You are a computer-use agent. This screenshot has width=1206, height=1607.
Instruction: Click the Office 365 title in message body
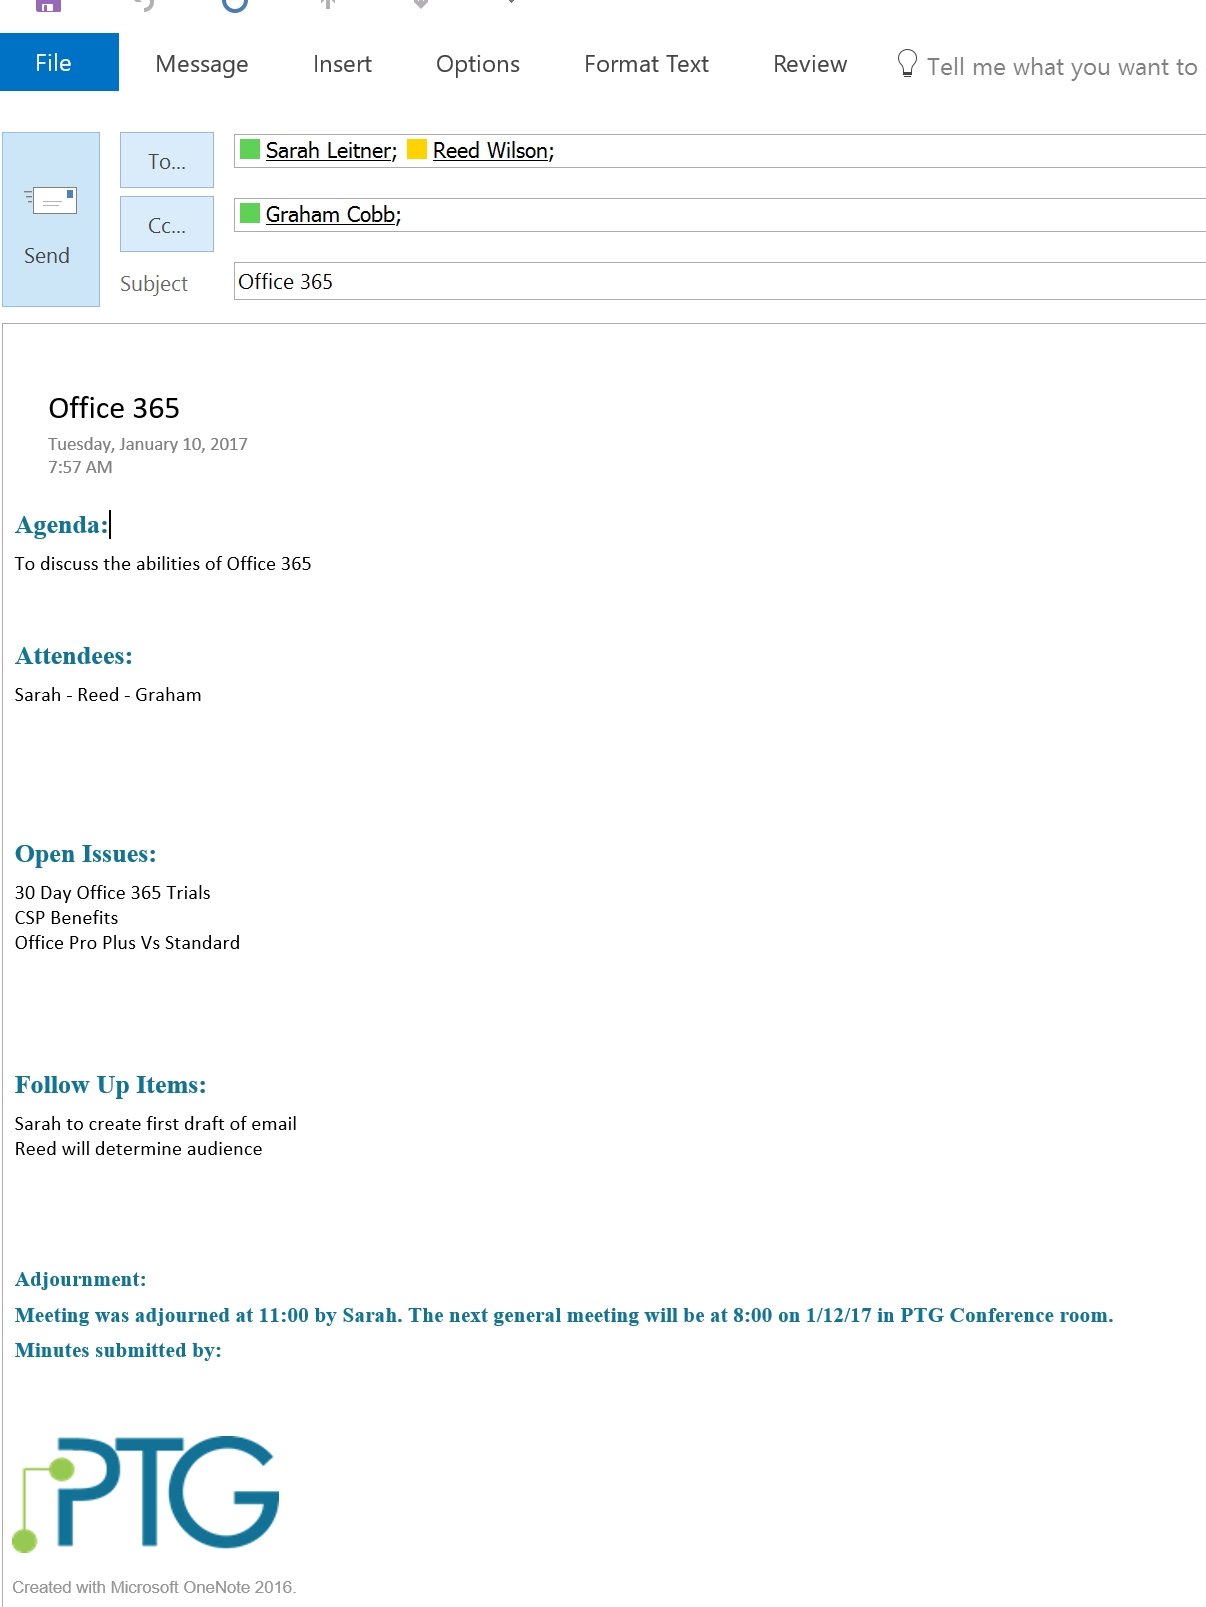point(114,408)
